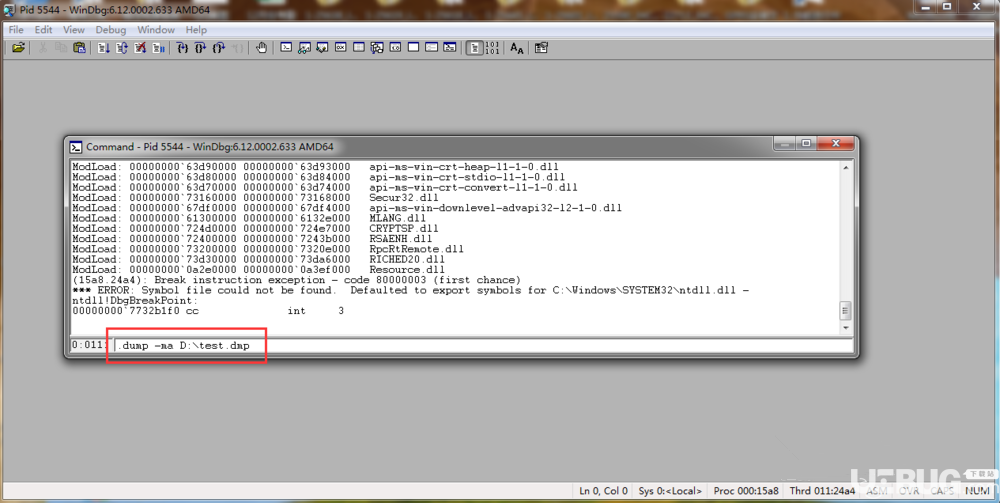Click Command window scrollbar down arrow
The width and height of the screenshot is (1000, 503).
[846, 328]
